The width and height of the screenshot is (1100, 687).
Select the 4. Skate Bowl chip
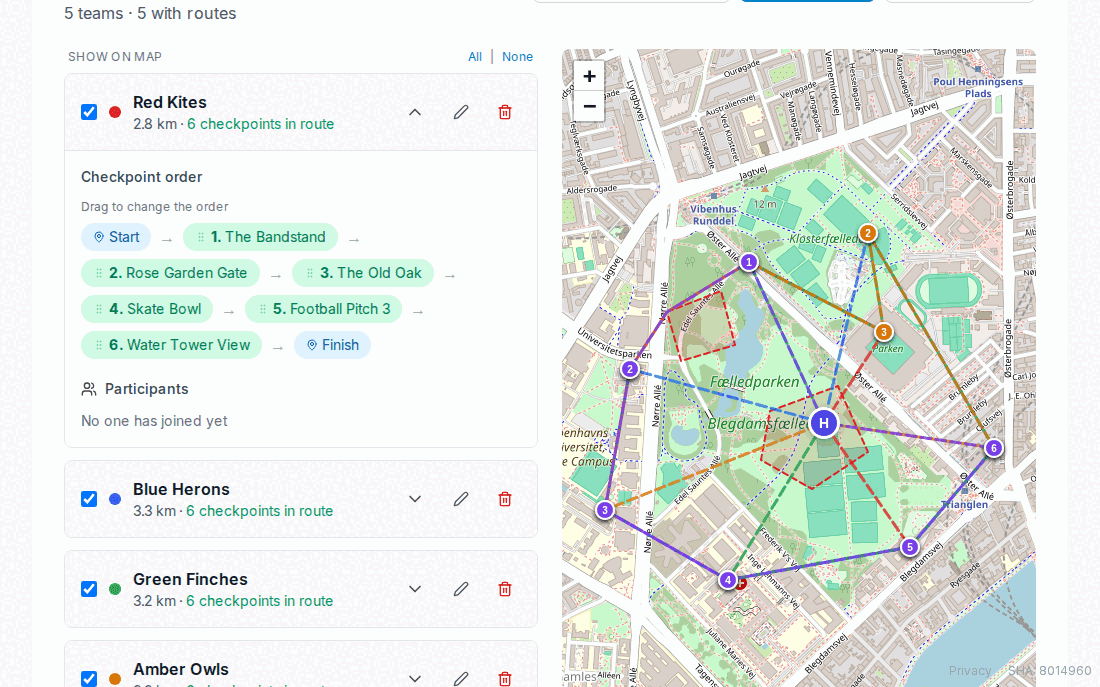[x=147, y=309]
